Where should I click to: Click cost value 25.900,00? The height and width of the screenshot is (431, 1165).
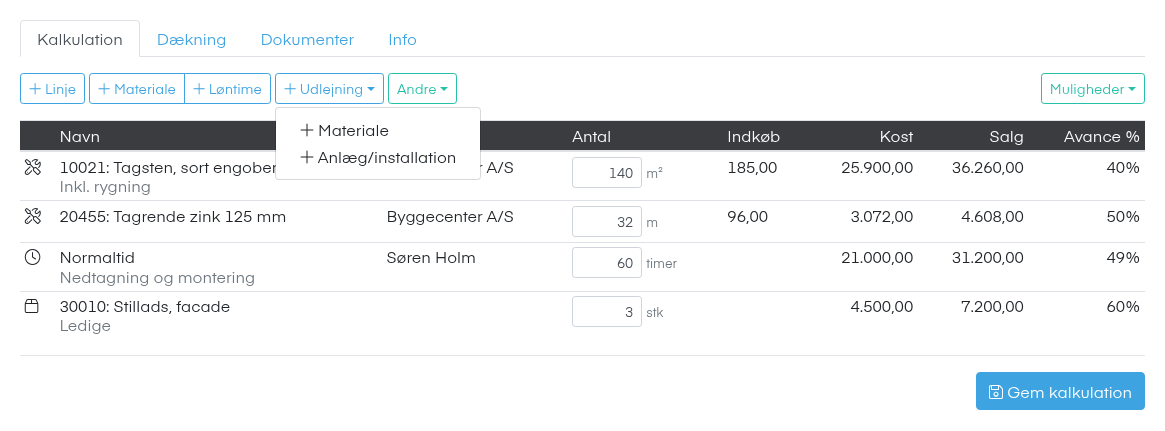click(877, 168)
